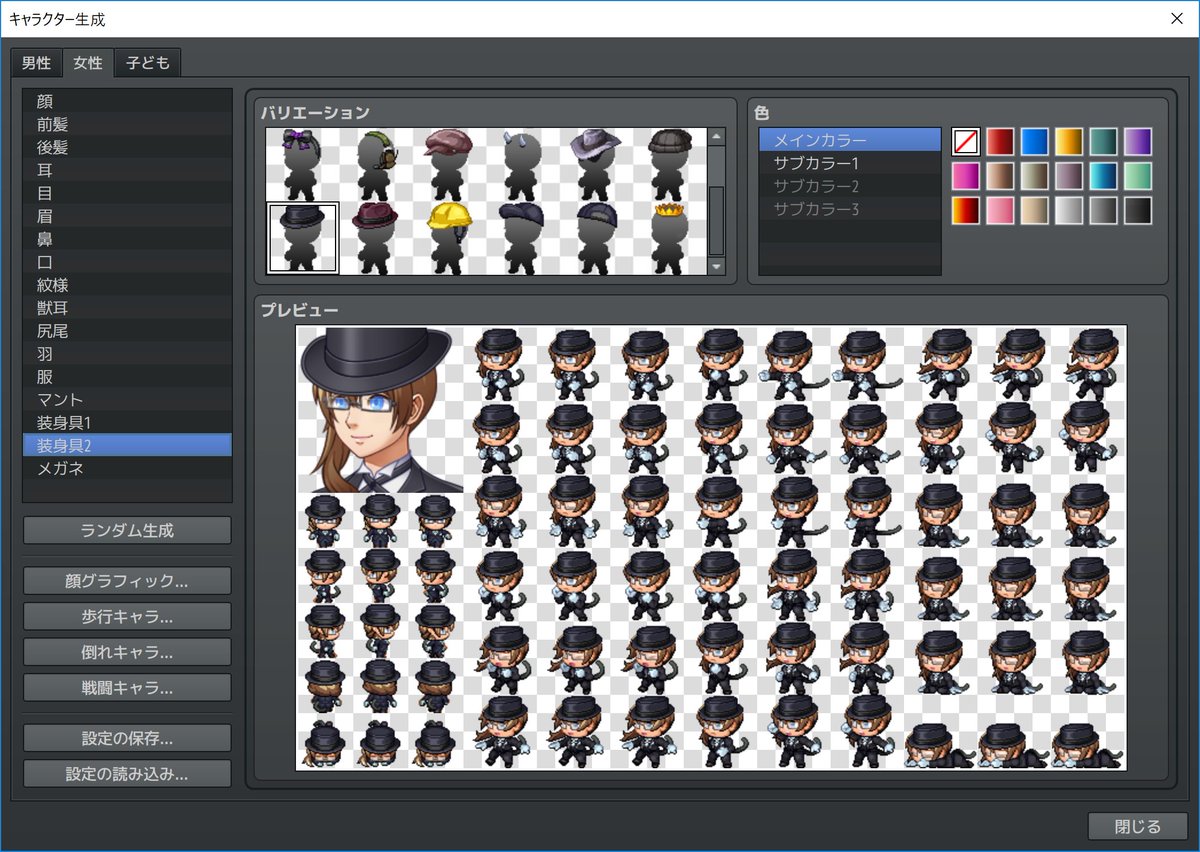Image resolution: width=1200 pixels, height=852 pixels.
Task: Choose the olive gray color swatch
Action: click(x=1034, y=176)
